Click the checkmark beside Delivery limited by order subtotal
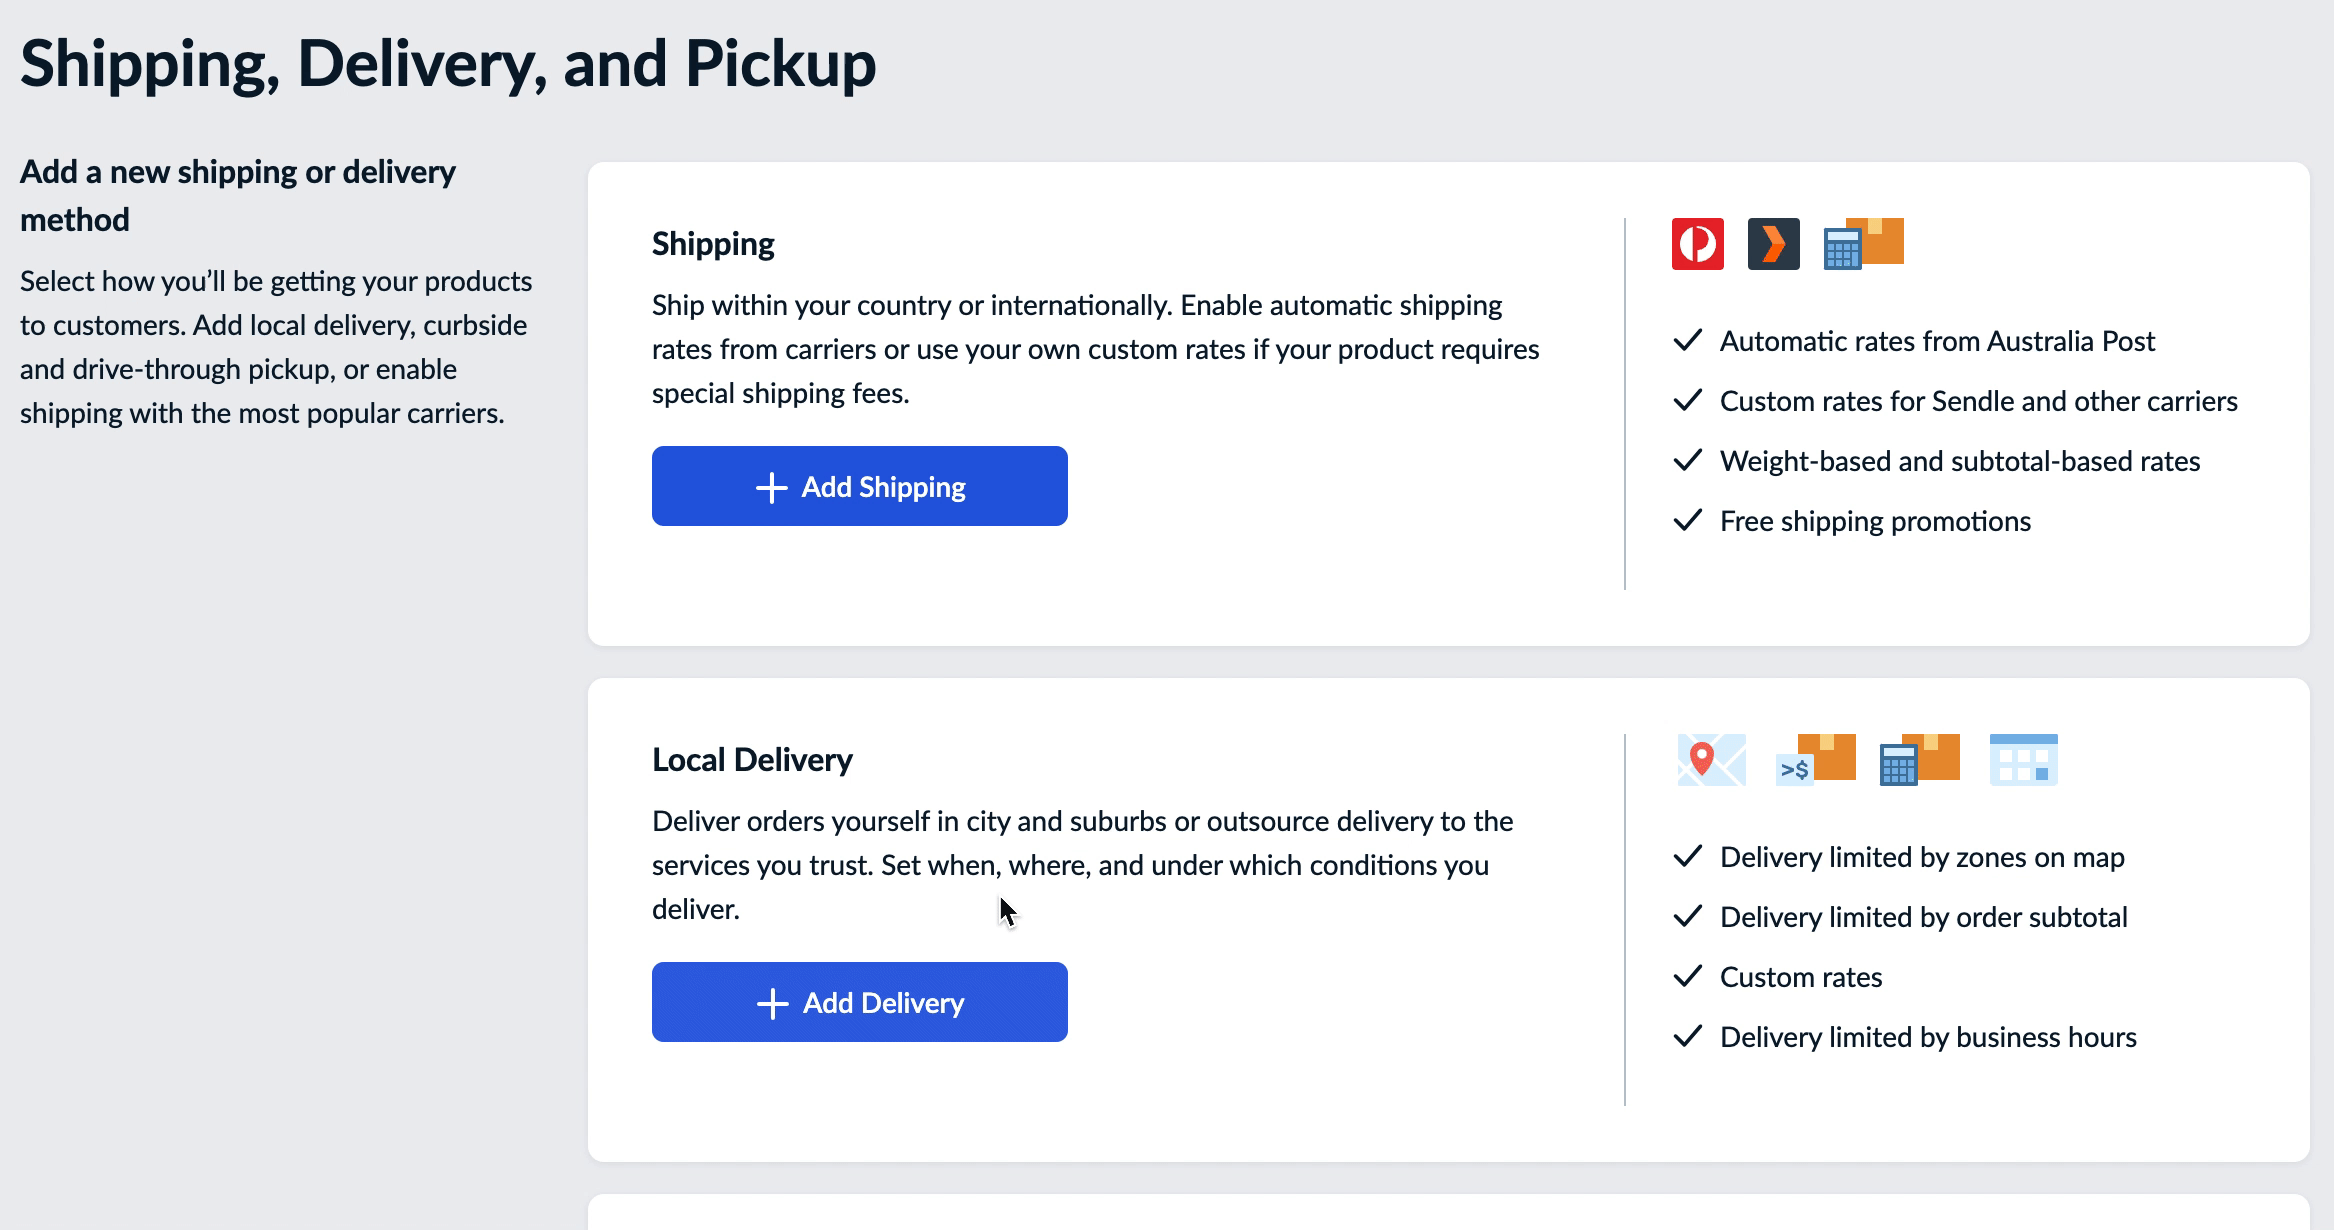 coord(1688,917)
